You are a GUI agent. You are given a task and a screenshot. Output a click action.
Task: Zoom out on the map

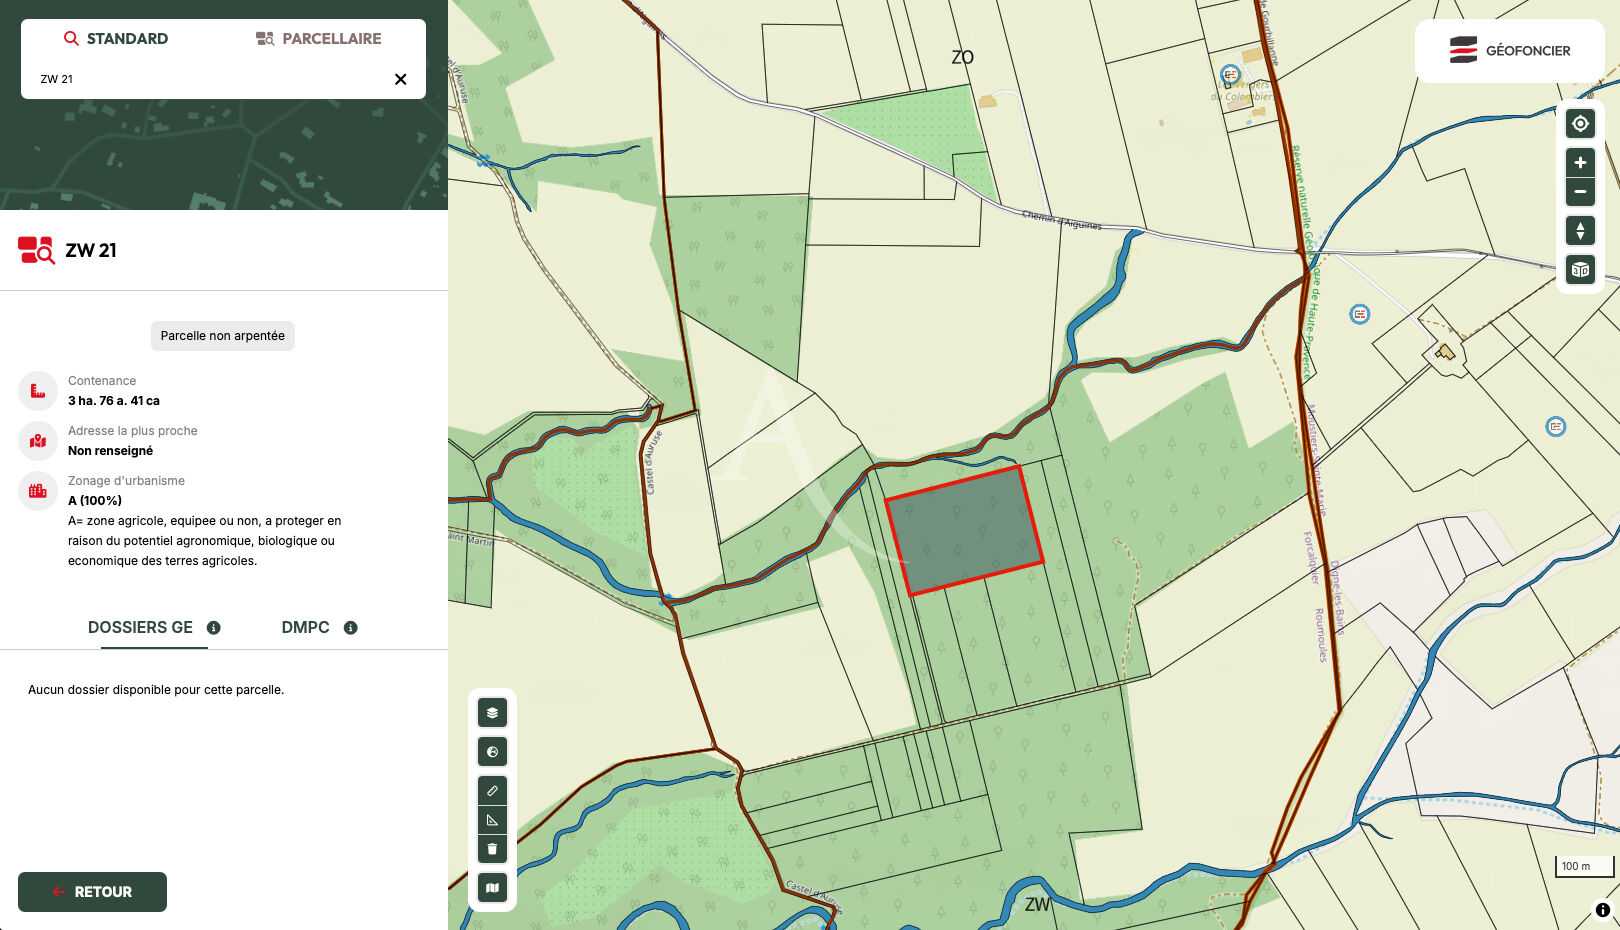[x=1580, y=191]
